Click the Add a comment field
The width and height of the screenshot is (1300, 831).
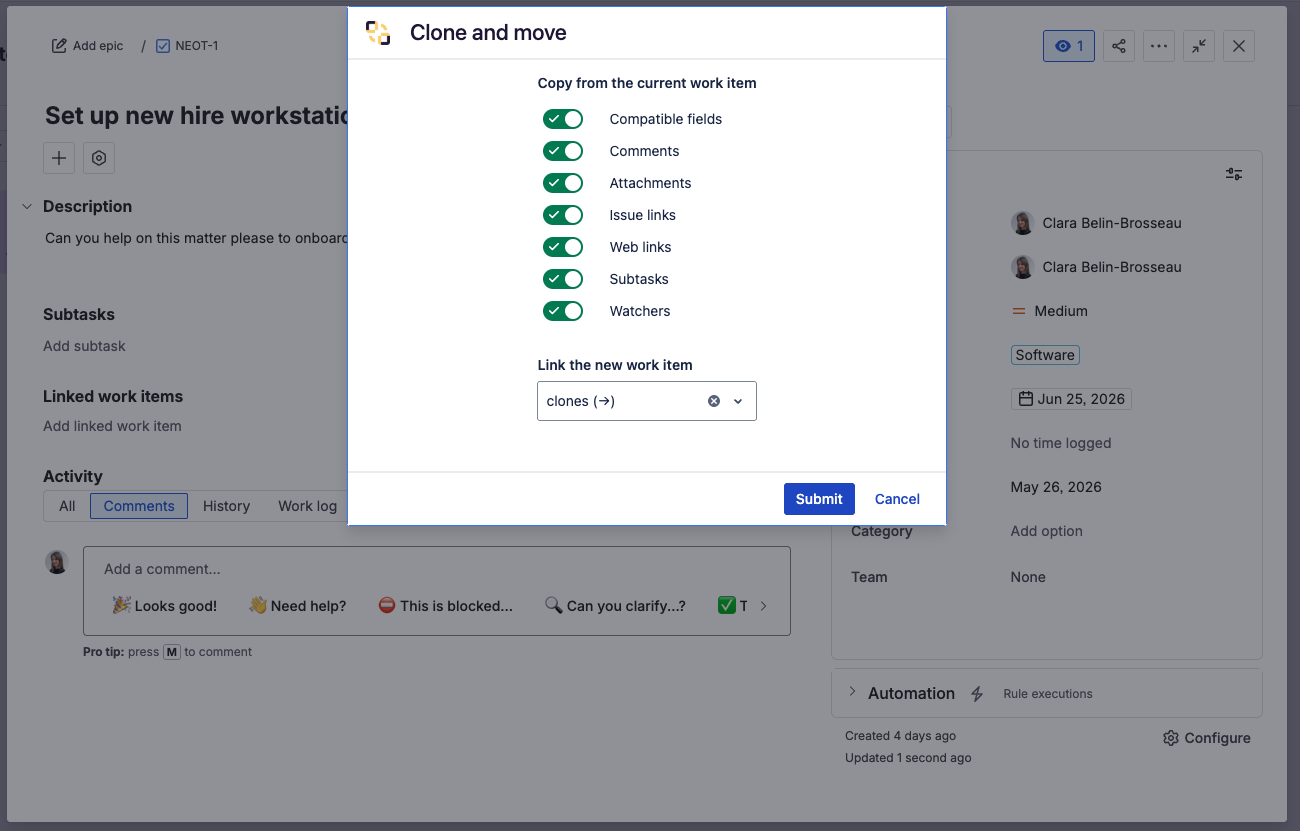(437, 569)
